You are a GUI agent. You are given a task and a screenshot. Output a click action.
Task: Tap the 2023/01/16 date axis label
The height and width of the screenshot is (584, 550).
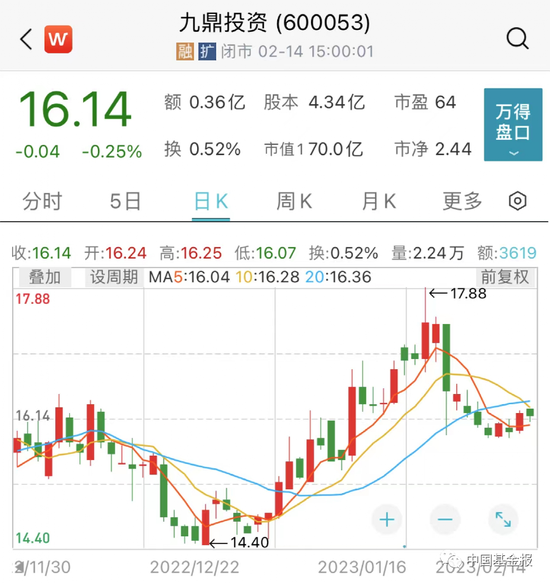coord(362,568)
